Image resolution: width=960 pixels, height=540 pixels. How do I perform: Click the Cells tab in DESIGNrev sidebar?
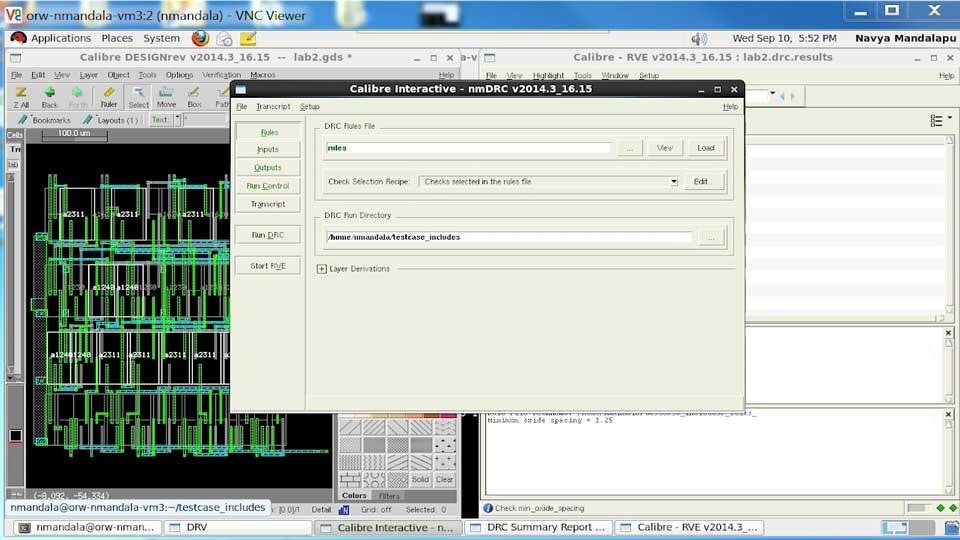[15, 135]
